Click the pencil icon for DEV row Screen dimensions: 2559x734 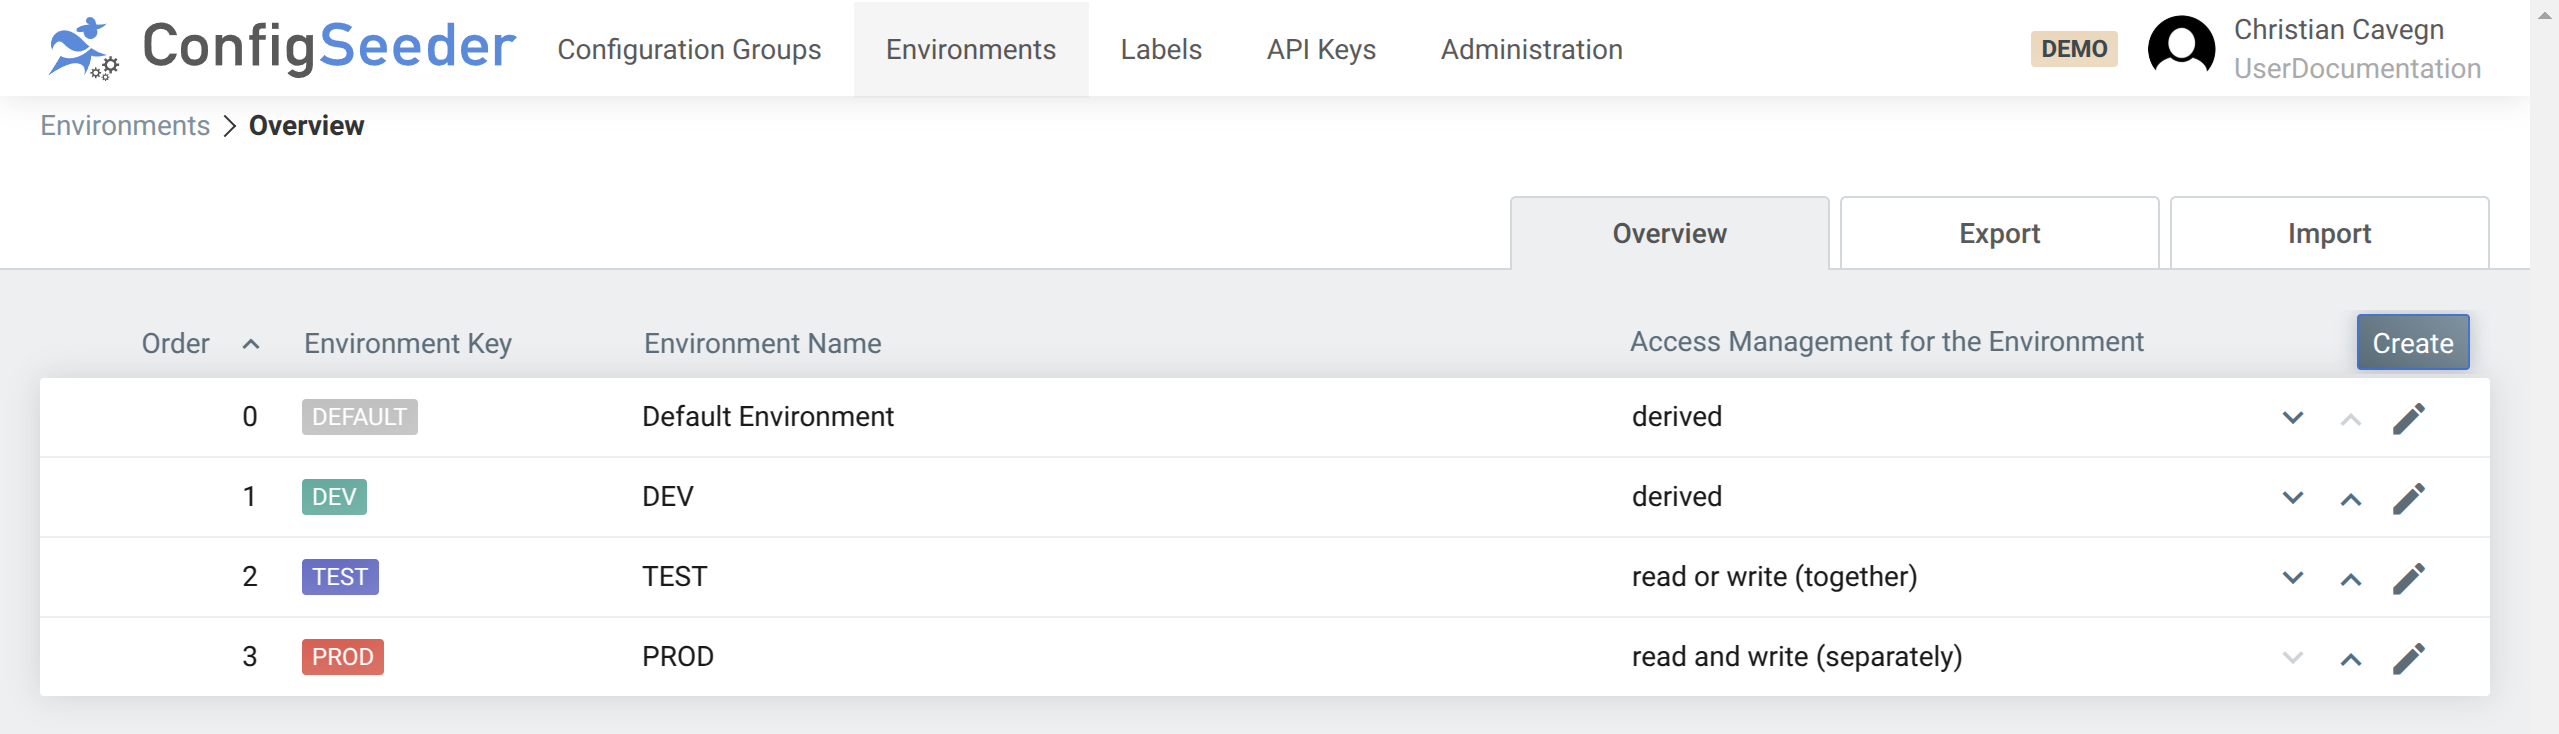pos(2408,498)
